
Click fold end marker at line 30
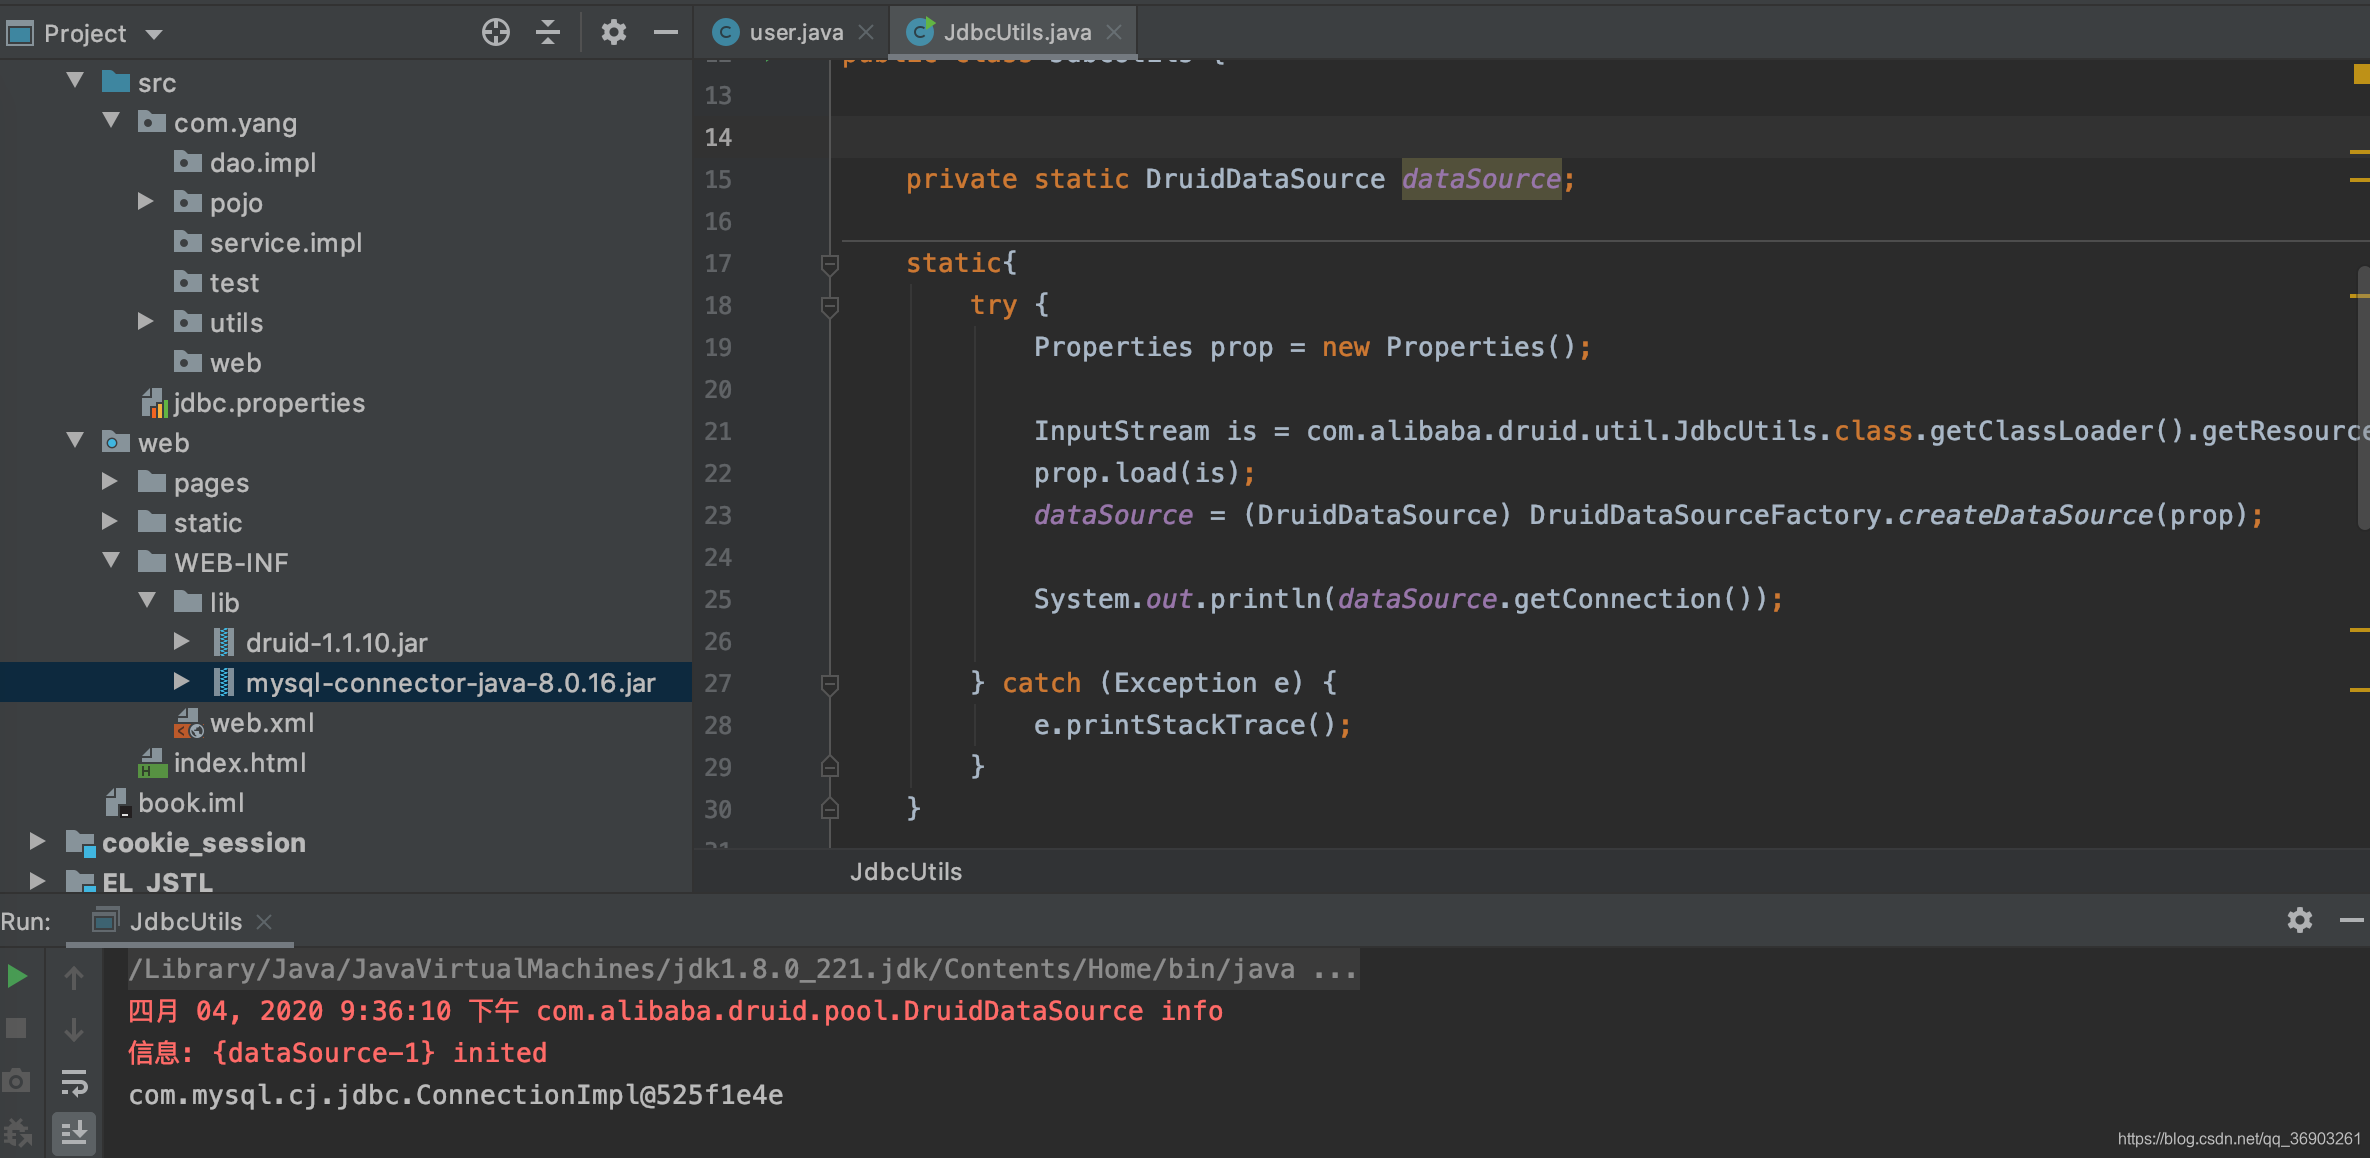pos(829,809)
